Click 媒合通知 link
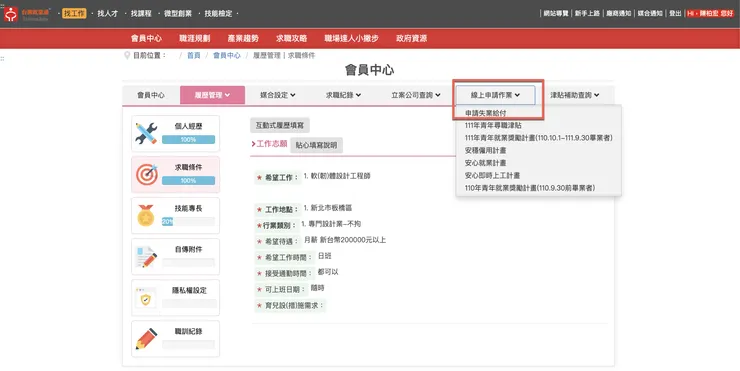740x371 pixels. (x=650, y=14)
